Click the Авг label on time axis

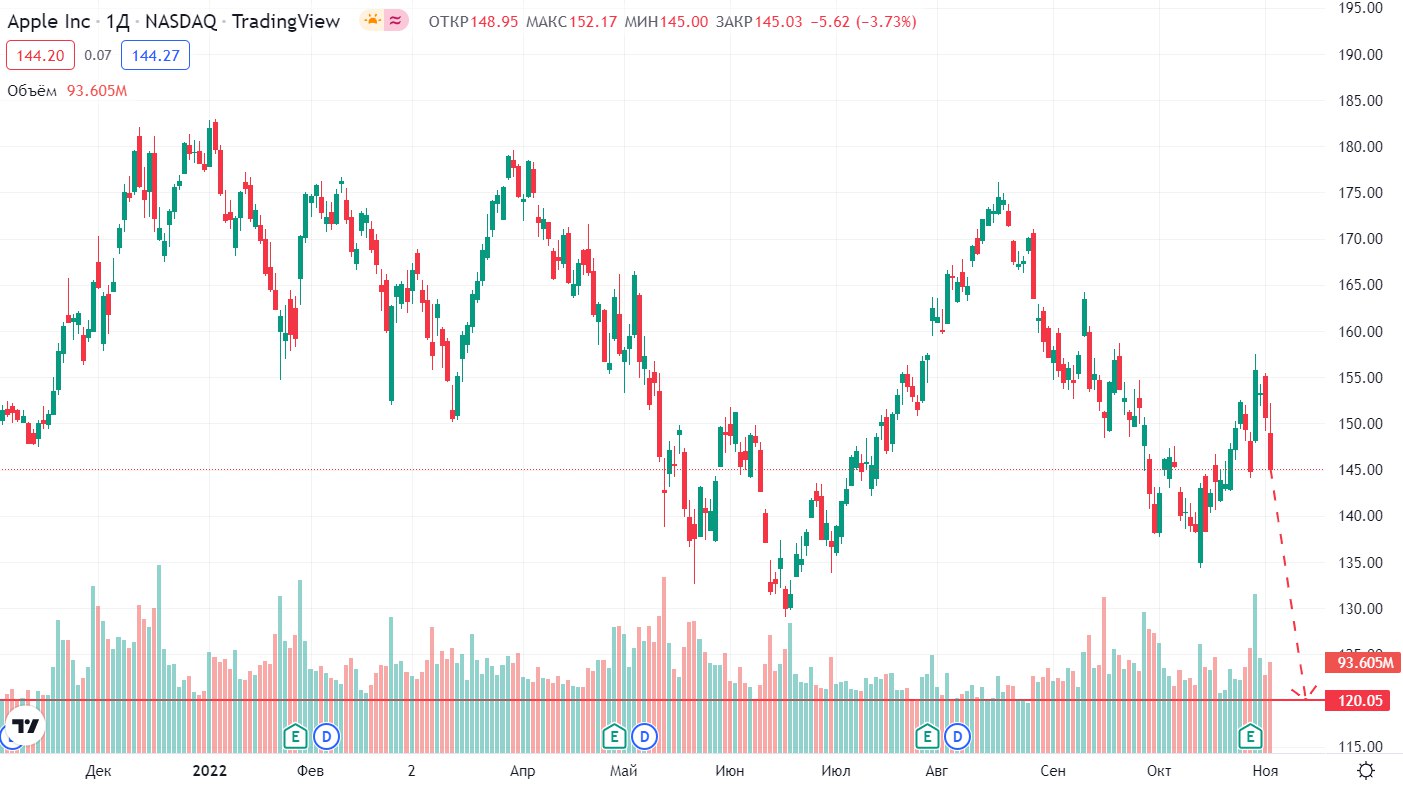(936, 771)
